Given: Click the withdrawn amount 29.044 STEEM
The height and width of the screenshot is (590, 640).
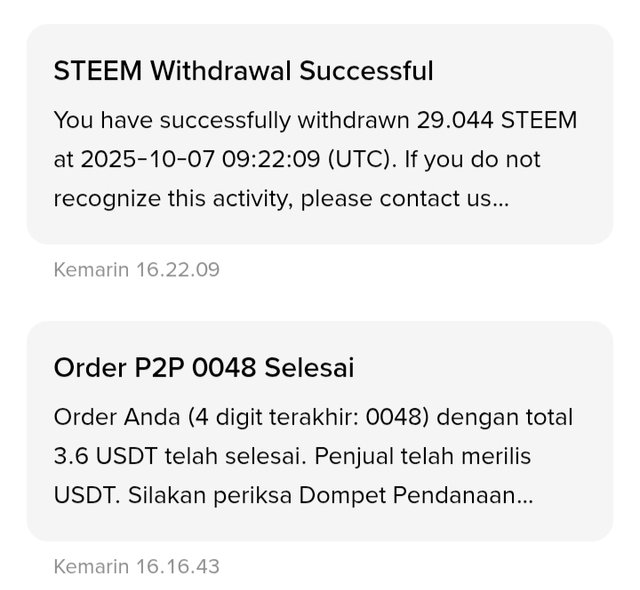Looking at the screenshot, I should click(x=493, y=121).
